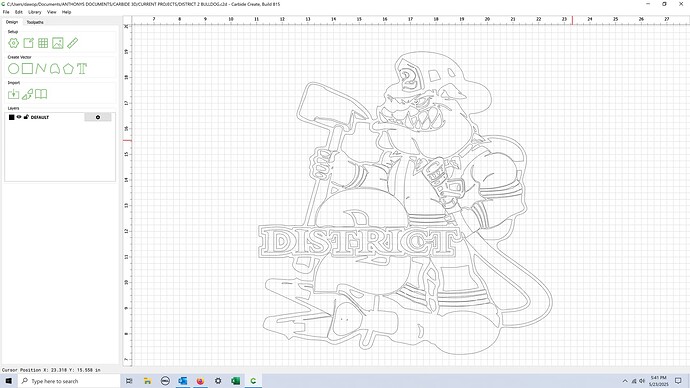Viewport: 690px width, 388px height.
Task: Open grid settings icon in Setup
Action: tap(43, 43)
